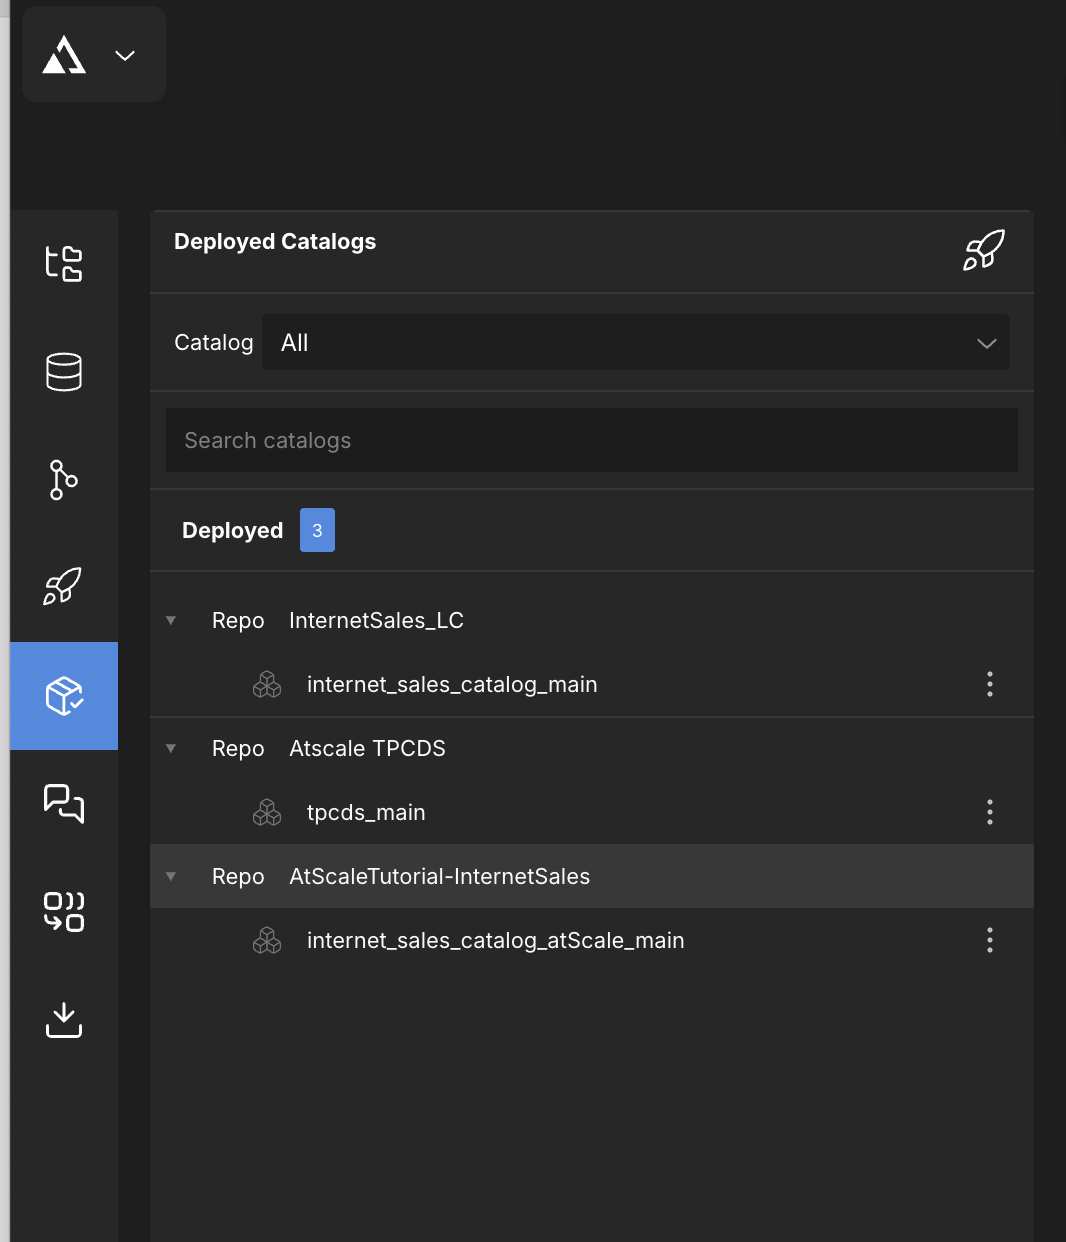1066x1242 pixels.
Task: Open the conversion icon in sidebar
Action: (x=64, y=911)
